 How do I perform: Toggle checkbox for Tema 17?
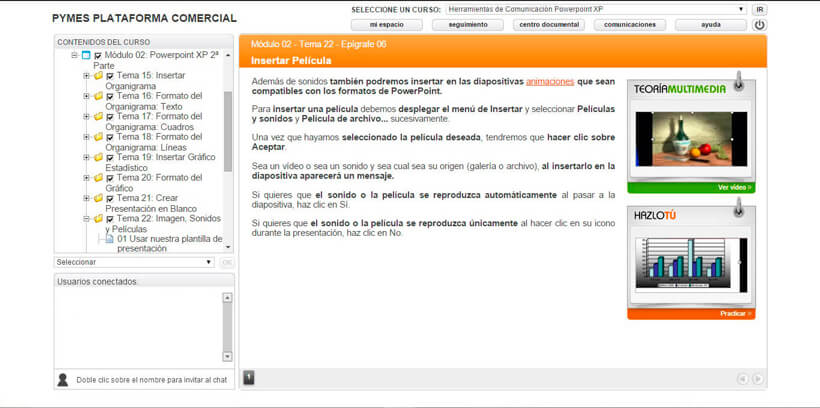[x=110, y=117]
